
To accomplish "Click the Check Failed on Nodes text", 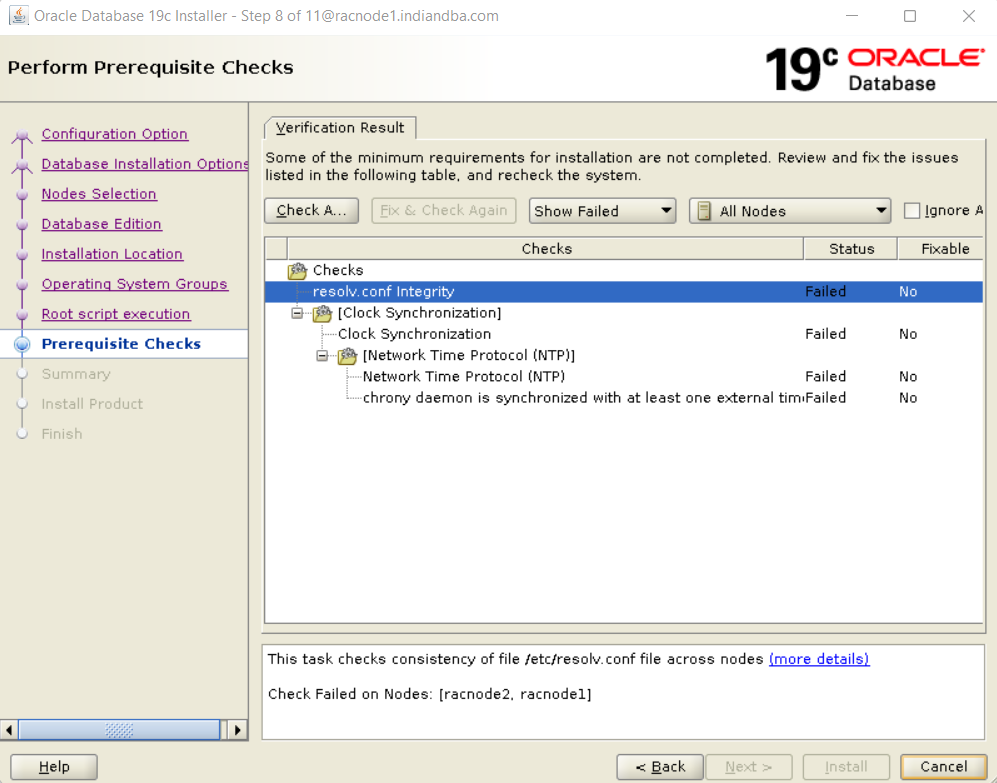I will (429, 694).
